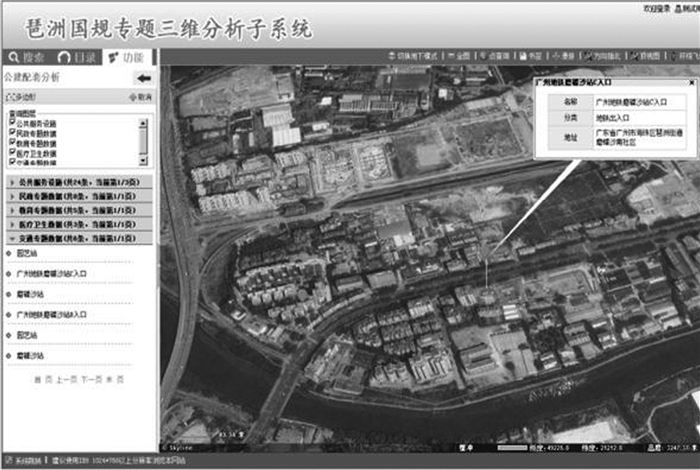Image resolution: width=700 pixels, height=470 pixels.
Task: Toggle the 公共服务设施 layer checkbox
Action: pos(12,123)
